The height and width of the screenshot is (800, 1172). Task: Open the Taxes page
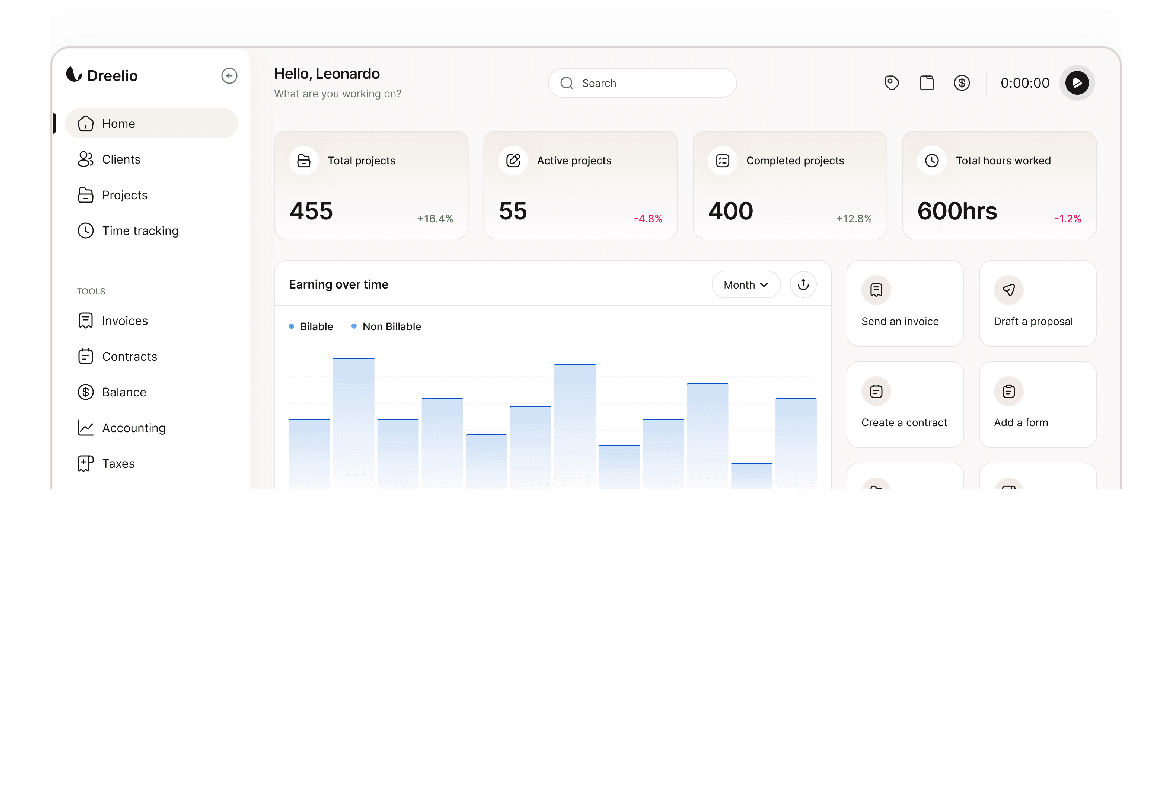151,464
